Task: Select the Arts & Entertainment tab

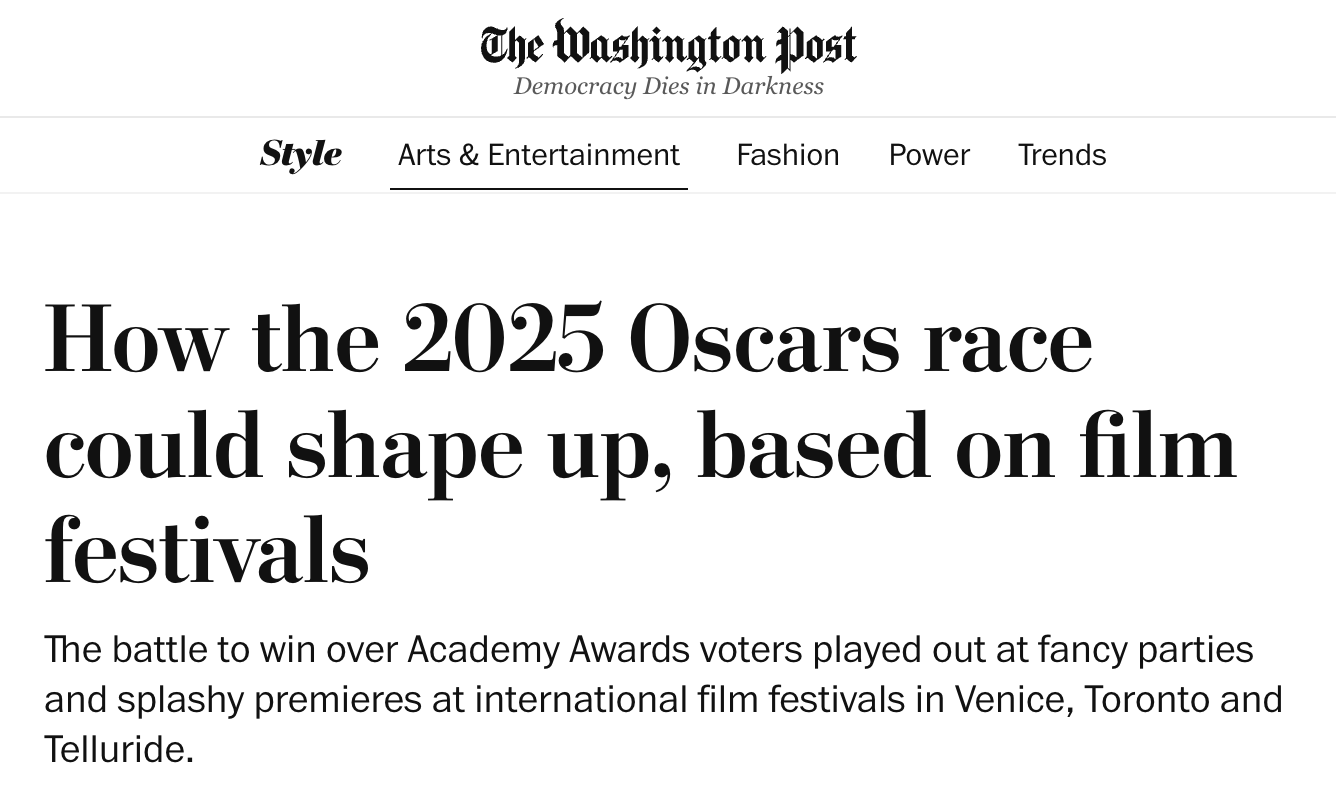Action: pos(539,155)
